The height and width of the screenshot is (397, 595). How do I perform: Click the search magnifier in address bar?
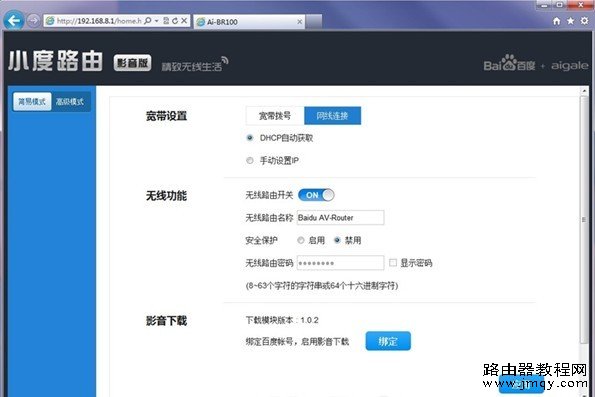tap(148, 20)
